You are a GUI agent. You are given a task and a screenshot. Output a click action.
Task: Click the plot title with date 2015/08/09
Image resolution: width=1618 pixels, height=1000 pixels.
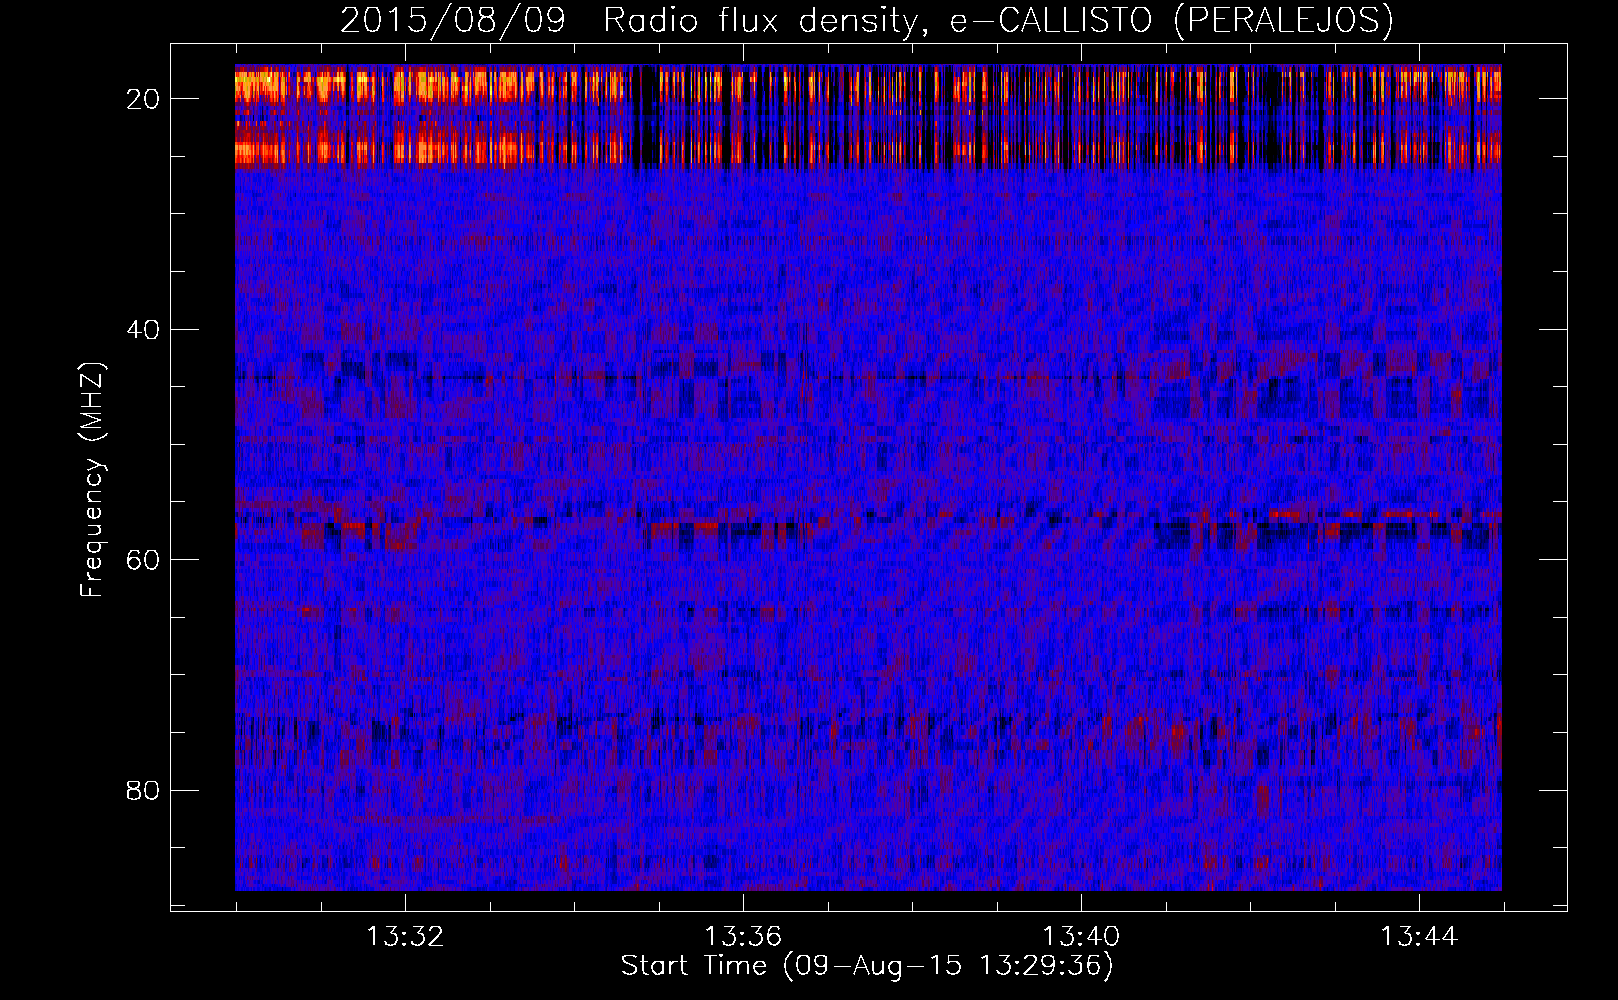[866, 20]
